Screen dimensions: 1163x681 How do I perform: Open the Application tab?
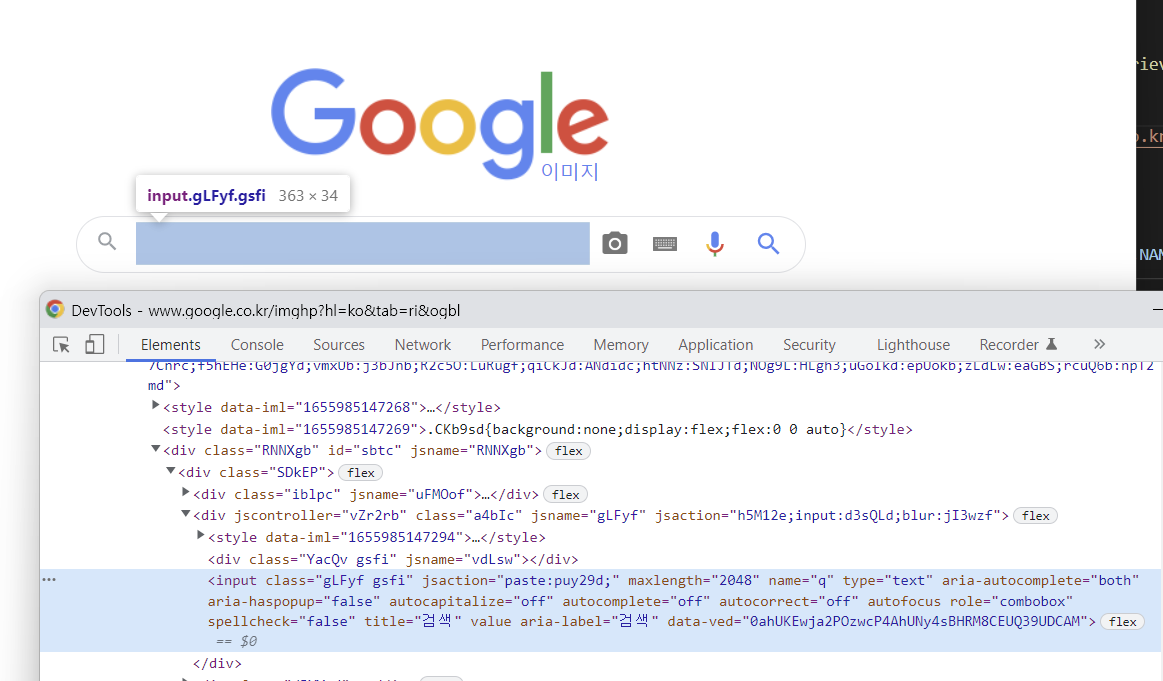(716, 345)
